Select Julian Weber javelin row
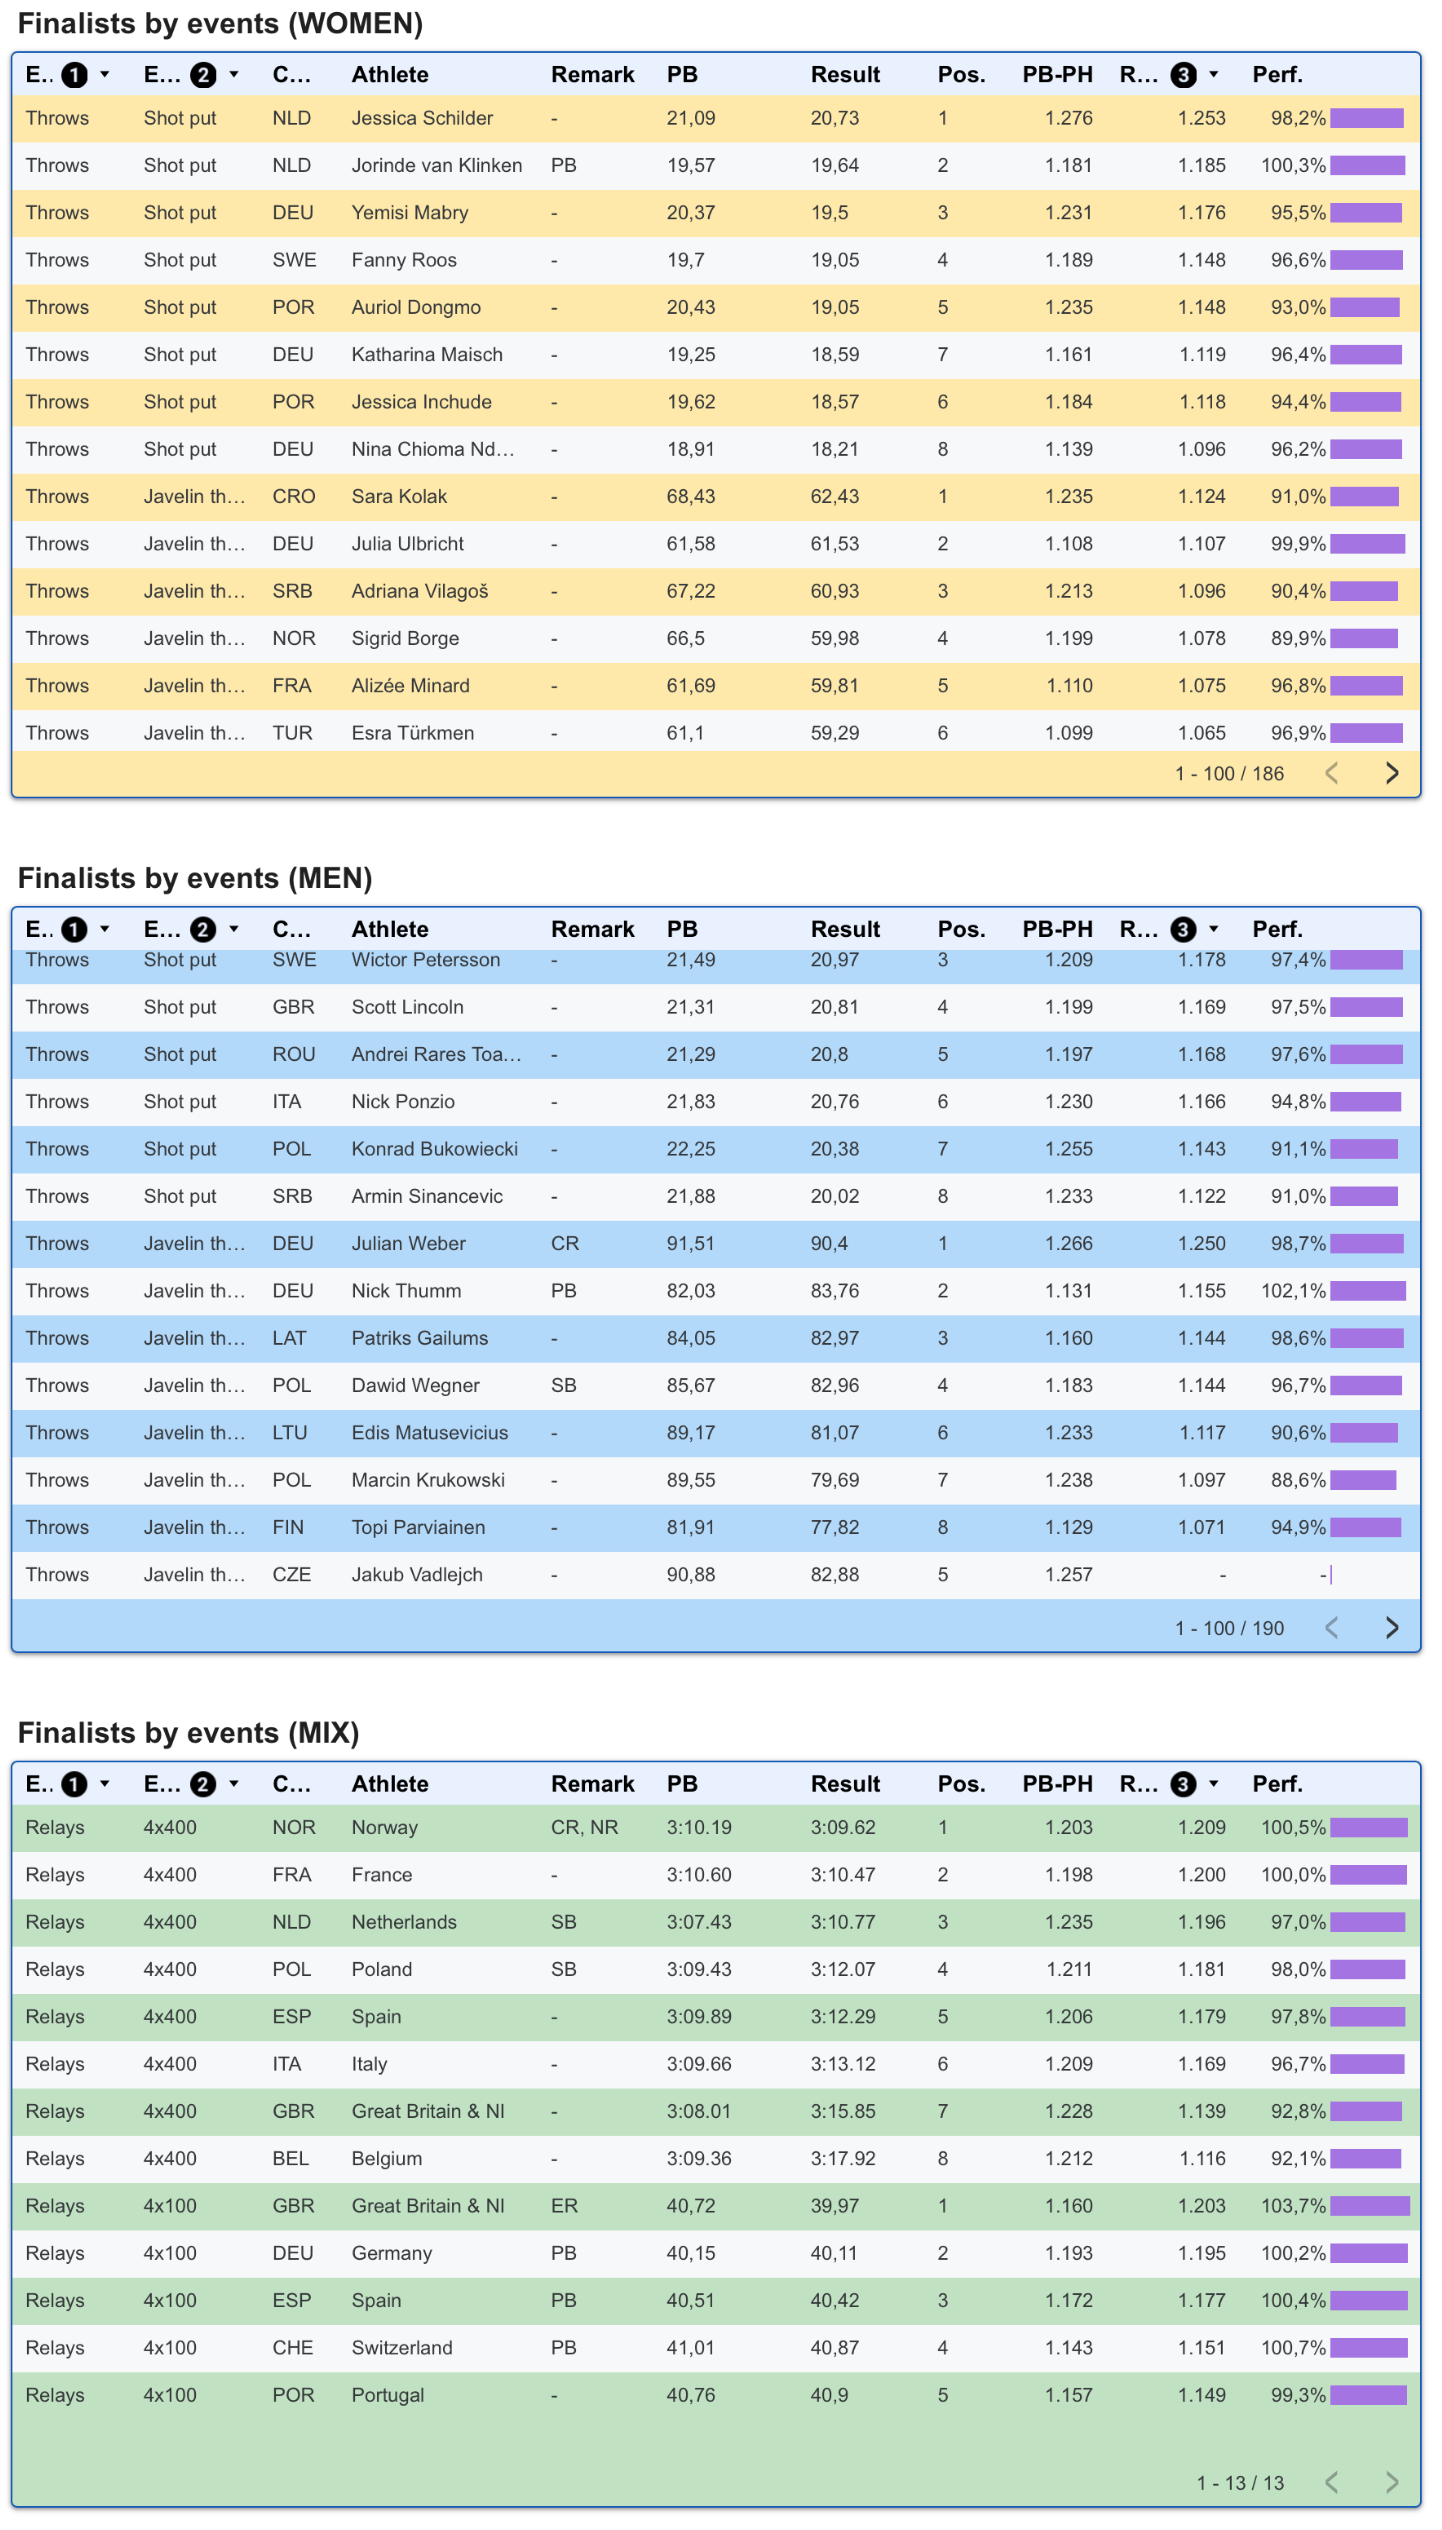This screenshot has height=2530, width=1442. [x=716, y=1244]
